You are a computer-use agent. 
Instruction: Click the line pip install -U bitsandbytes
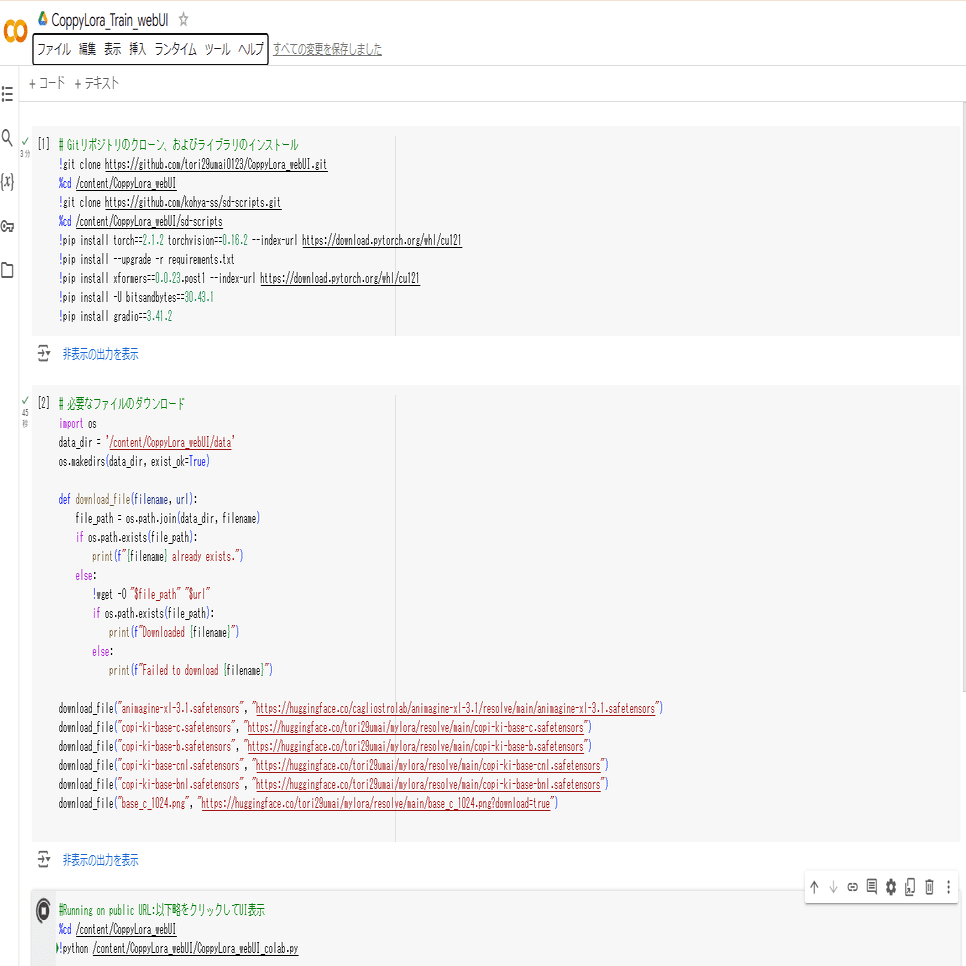tap(136, 298)
